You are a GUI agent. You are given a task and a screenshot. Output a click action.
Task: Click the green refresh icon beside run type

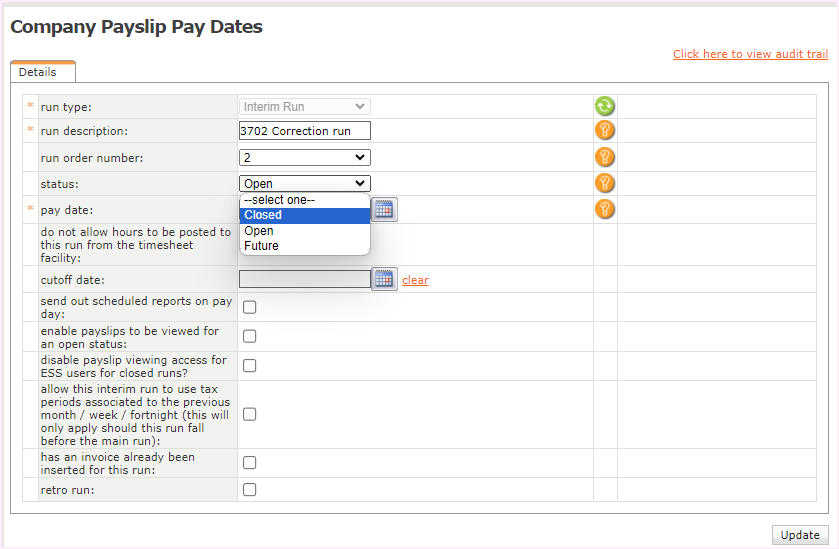click(x=604, y=106)
